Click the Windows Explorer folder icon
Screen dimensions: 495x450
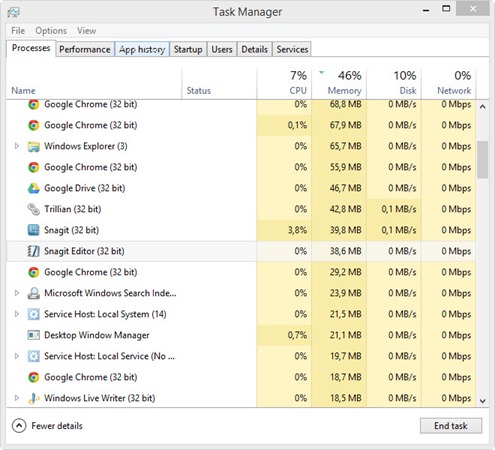[34, 146]
